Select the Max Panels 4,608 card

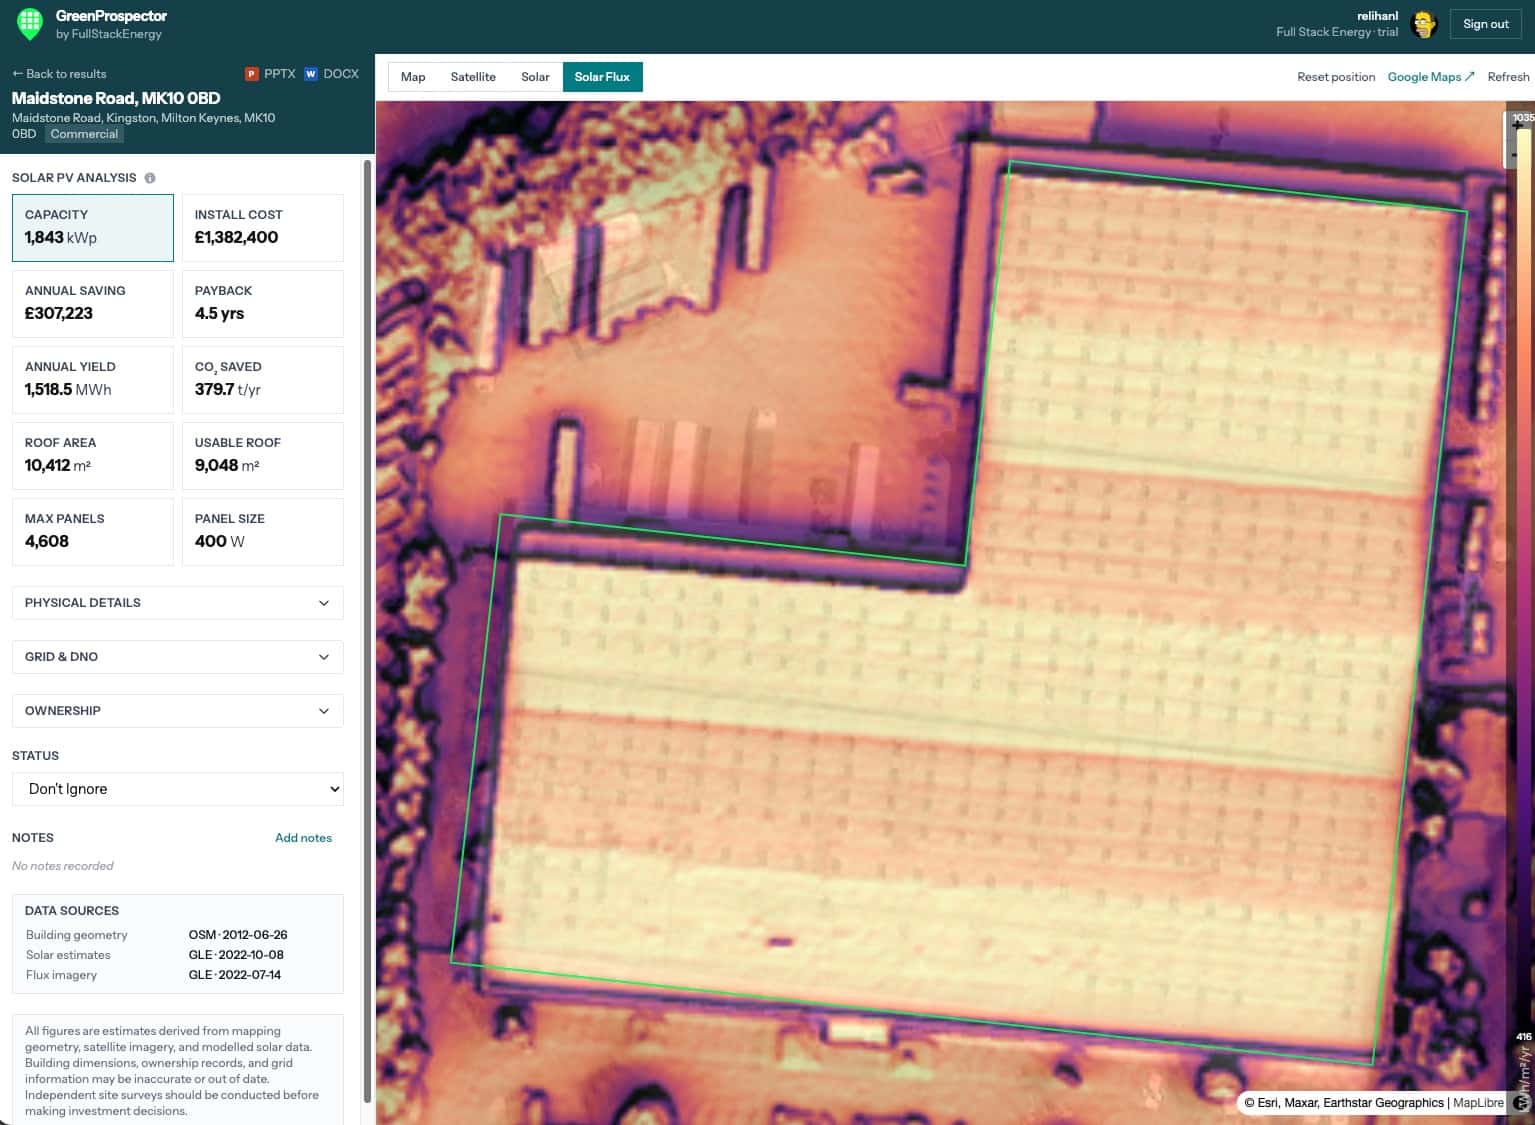point(93,532)
